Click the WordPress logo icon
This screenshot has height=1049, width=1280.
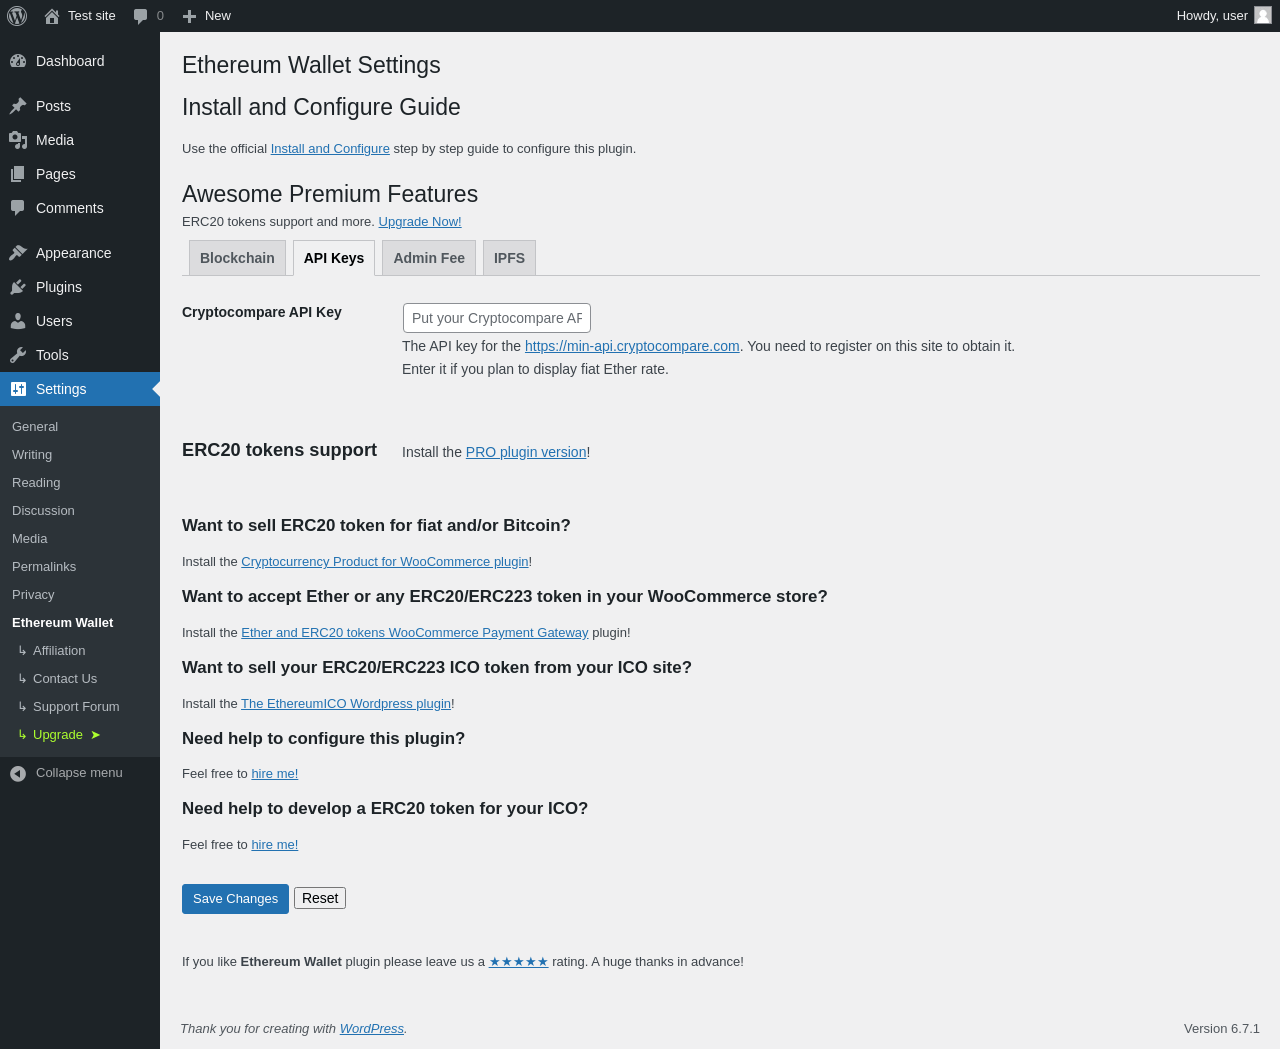point(17,16)
